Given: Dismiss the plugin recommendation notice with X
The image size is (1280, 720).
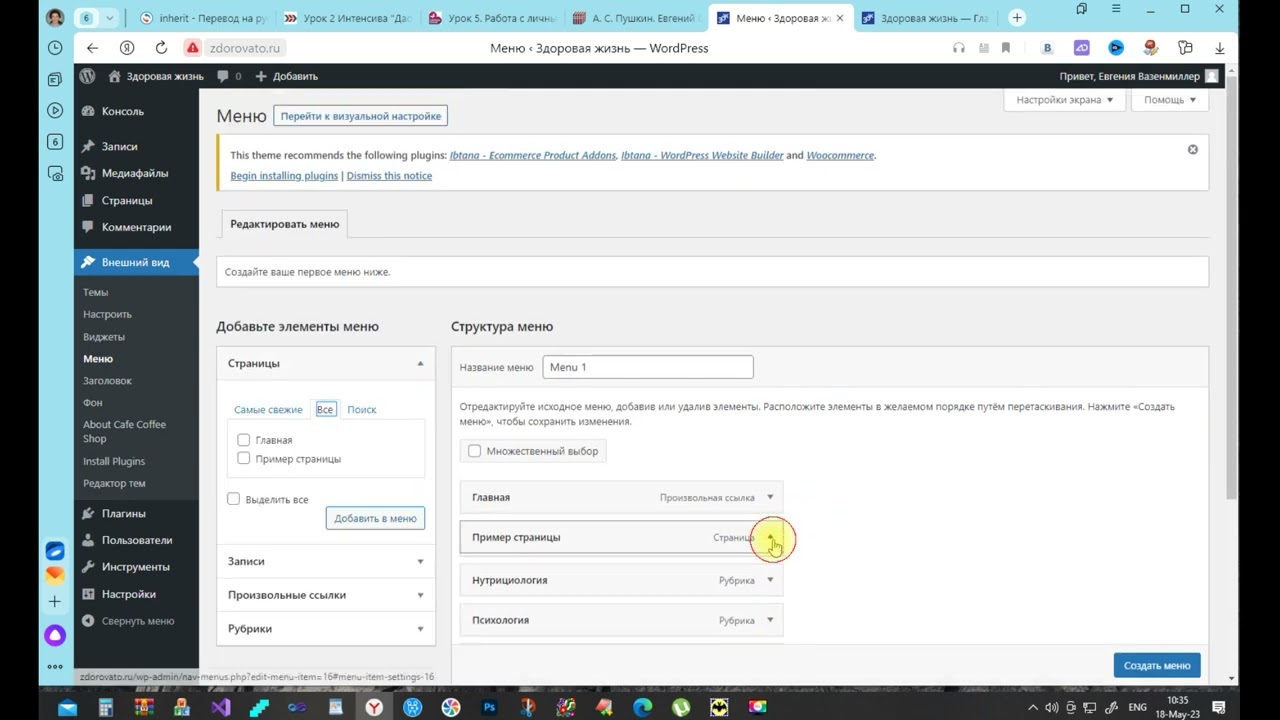Looking at the screenshot, I should pos(1192,149).
